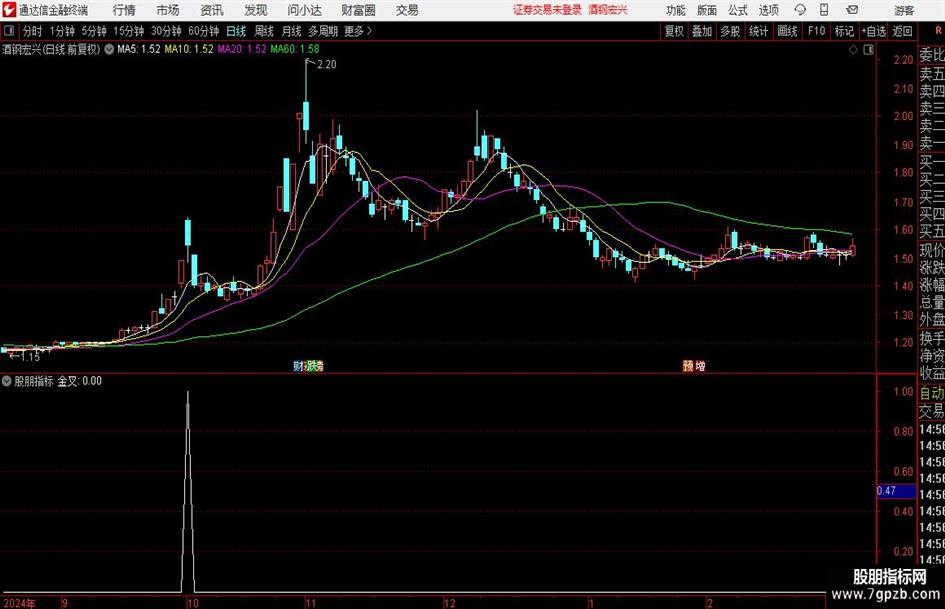The width and height of the screenshot is (945, 609).
Task: Click the MA5: 1.52 label
Action: pyautogui.click(x=139, y=49)
